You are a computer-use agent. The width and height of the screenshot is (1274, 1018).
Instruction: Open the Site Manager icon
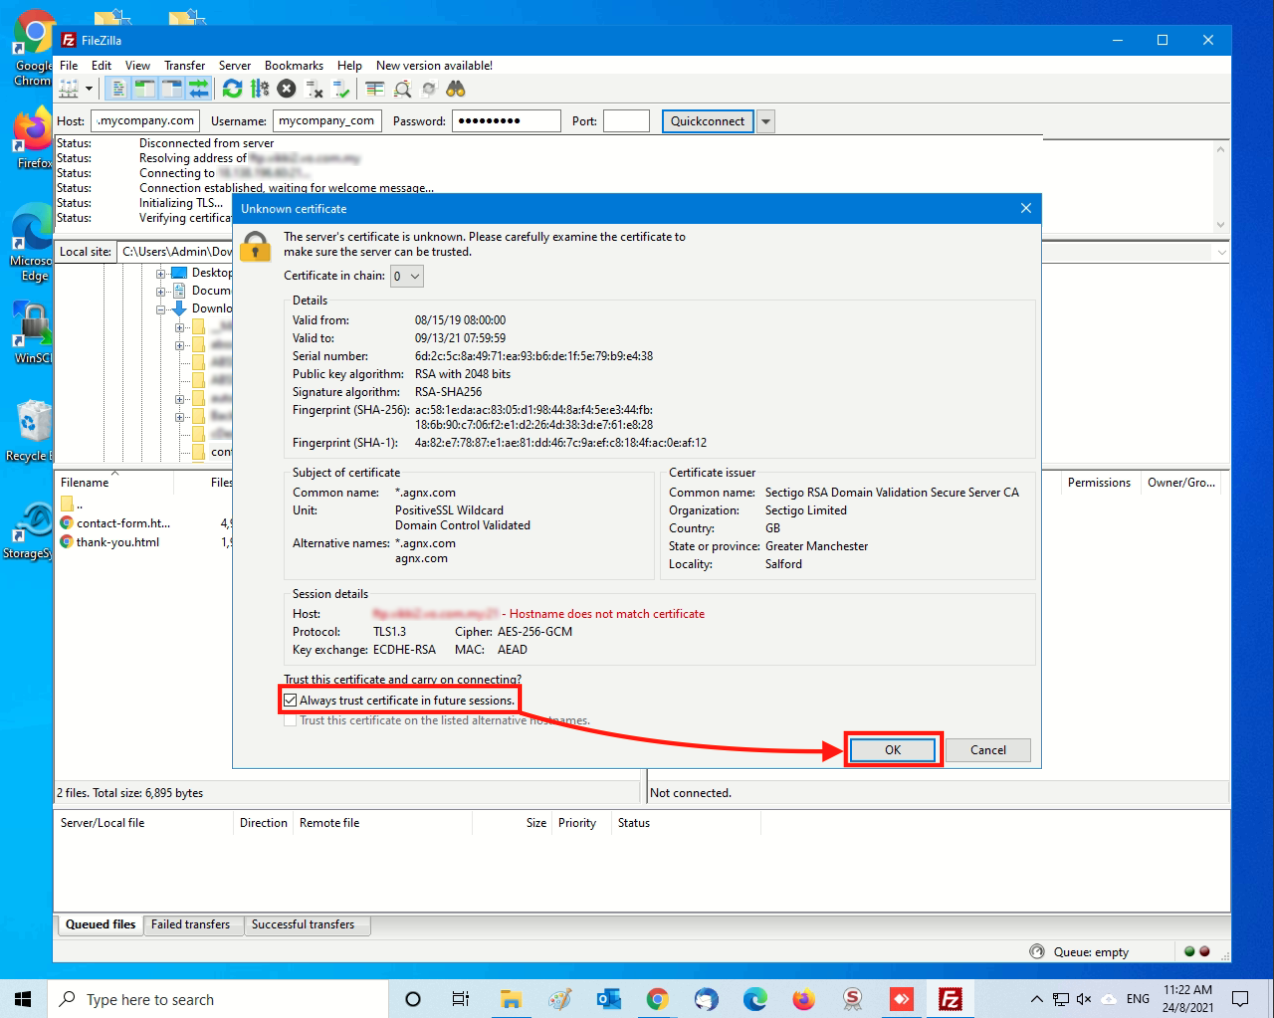click(68, 89)
